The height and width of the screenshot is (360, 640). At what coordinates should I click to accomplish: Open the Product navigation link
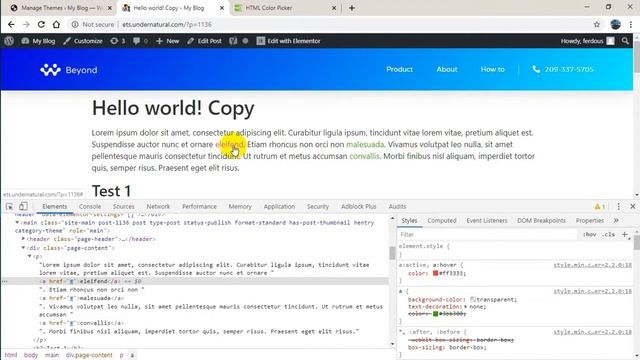pos(400,69)
